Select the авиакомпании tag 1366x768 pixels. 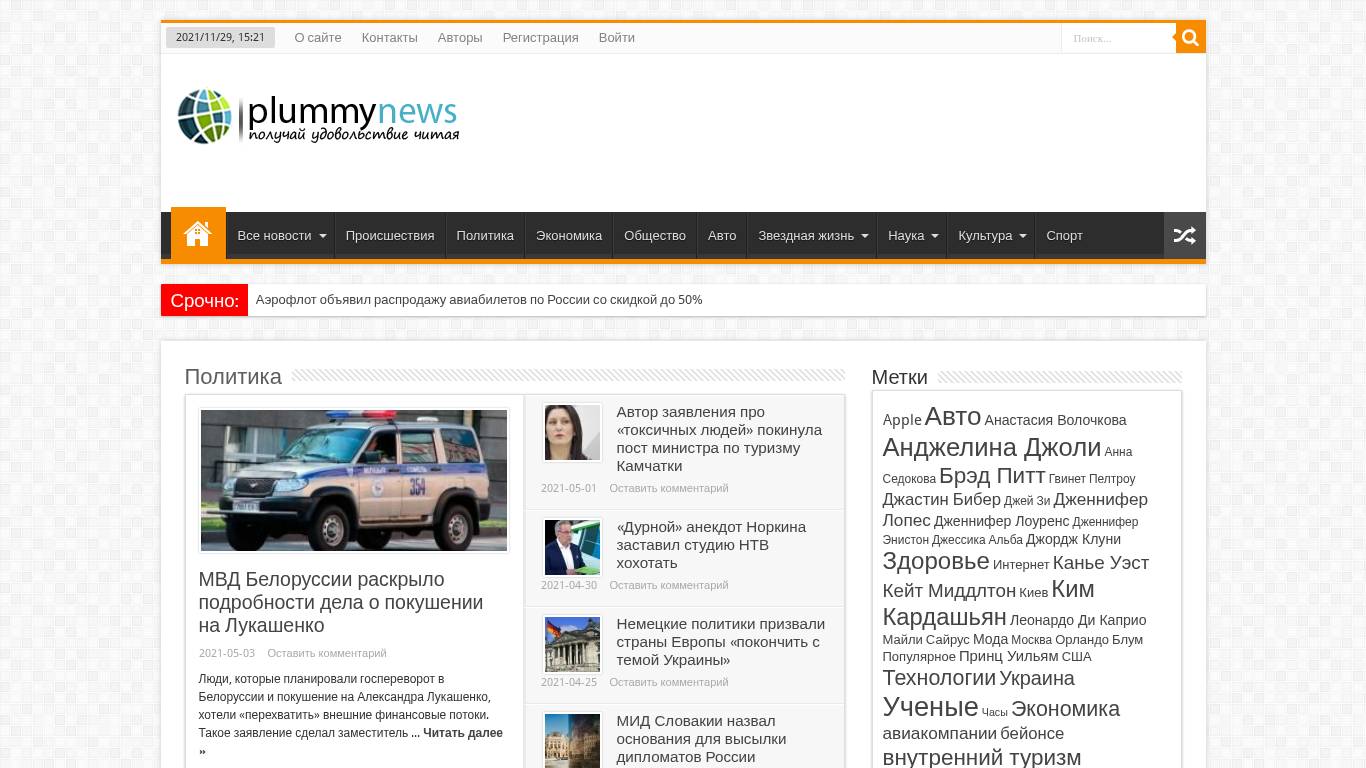pyautogui.click(x=939, y=733)
